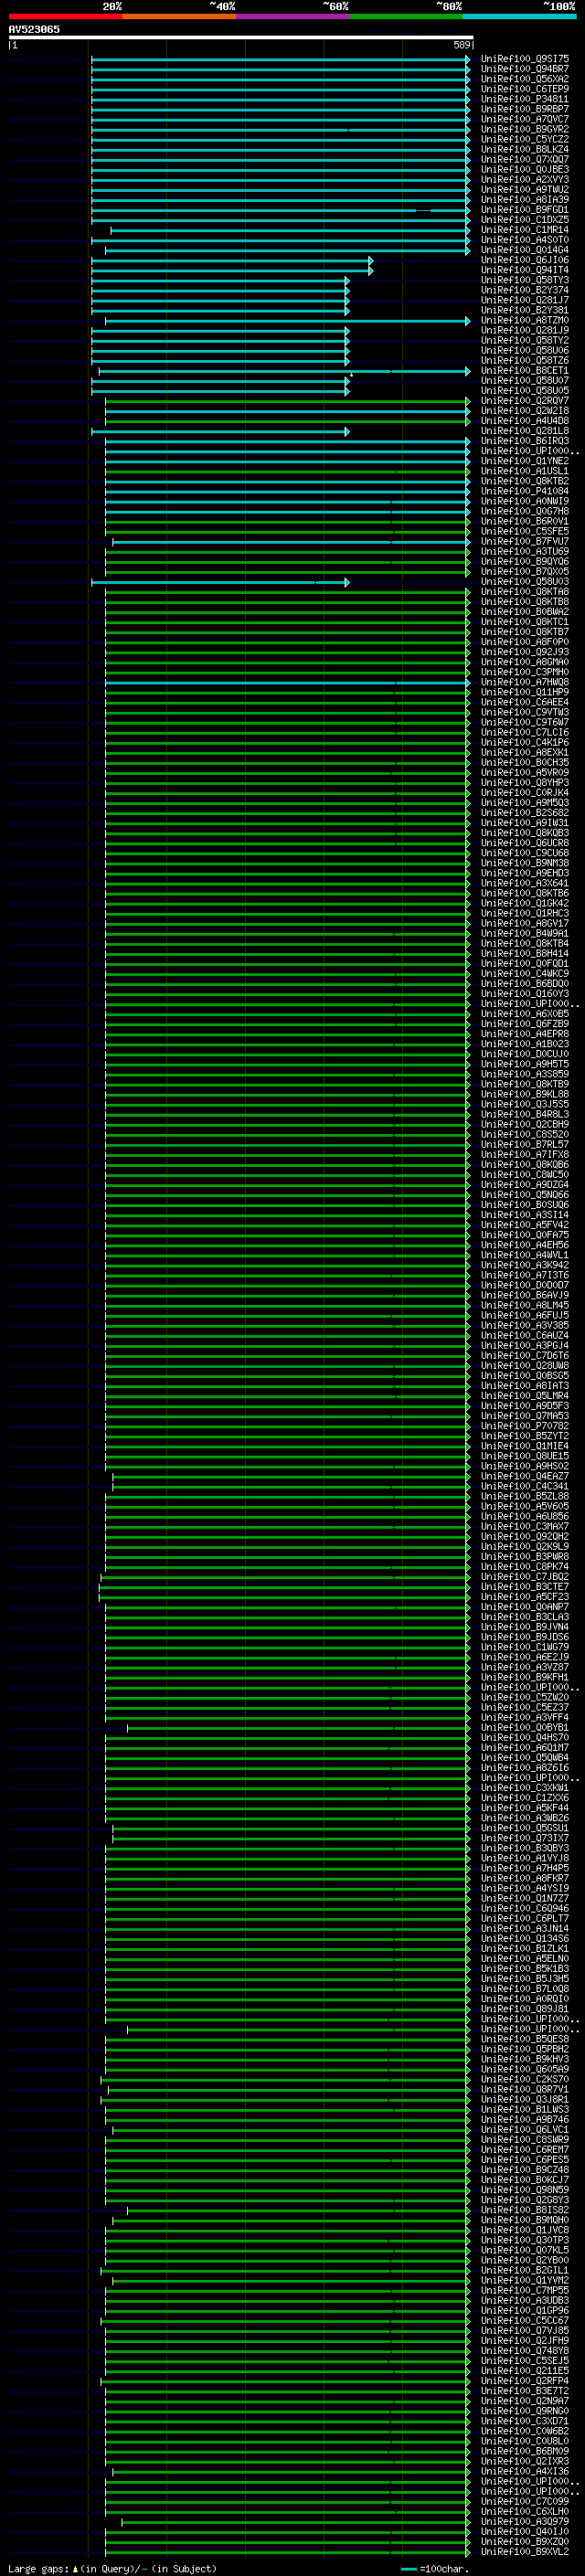Click hit UniRef100_B8IS82

(525, 2210)
